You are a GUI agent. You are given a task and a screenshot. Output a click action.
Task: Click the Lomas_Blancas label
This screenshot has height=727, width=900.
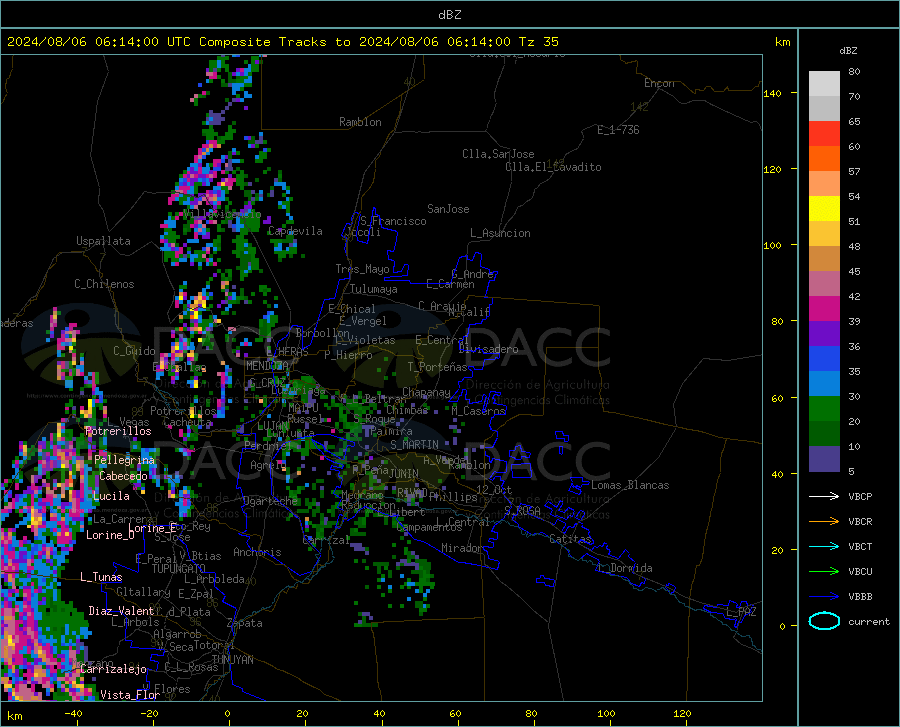click(x=630, y=485)
